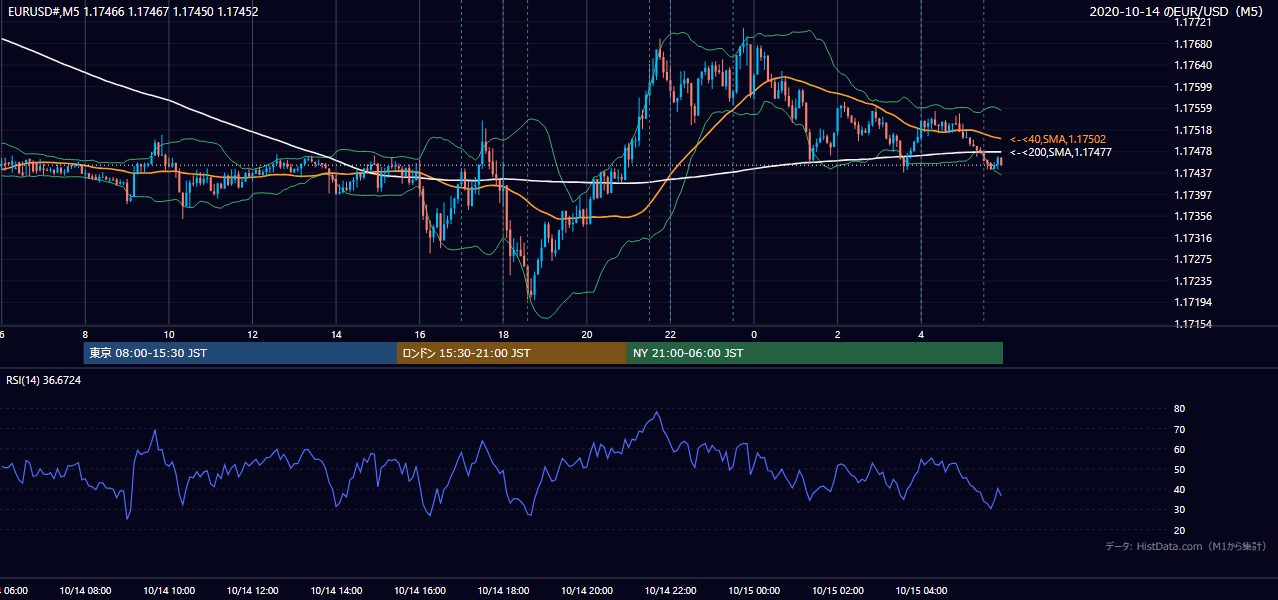Open the データ: HistData.com source credit
Viewport: 1278px width, 600px height.
tap(1186, 546)
